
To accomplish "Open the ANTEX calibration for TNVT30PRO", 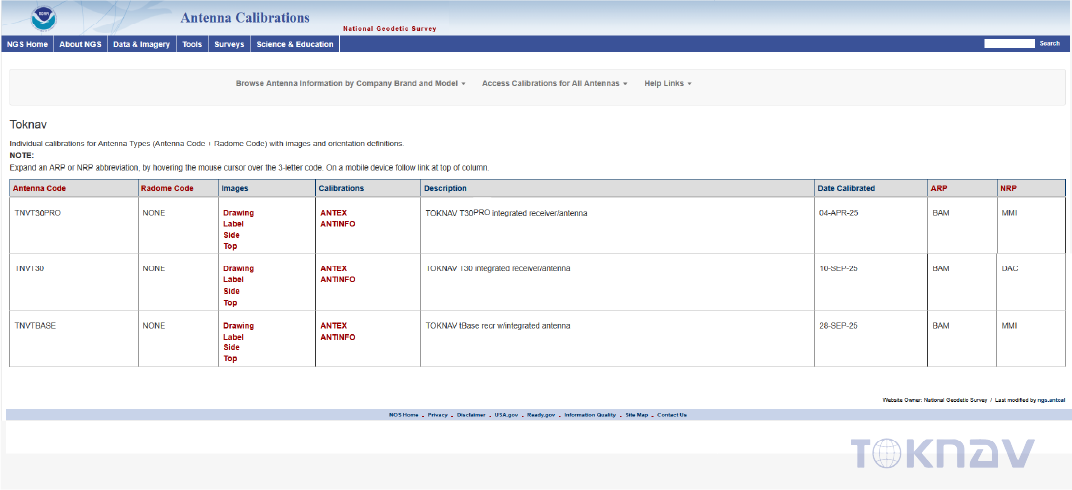I will click(333, 213).
